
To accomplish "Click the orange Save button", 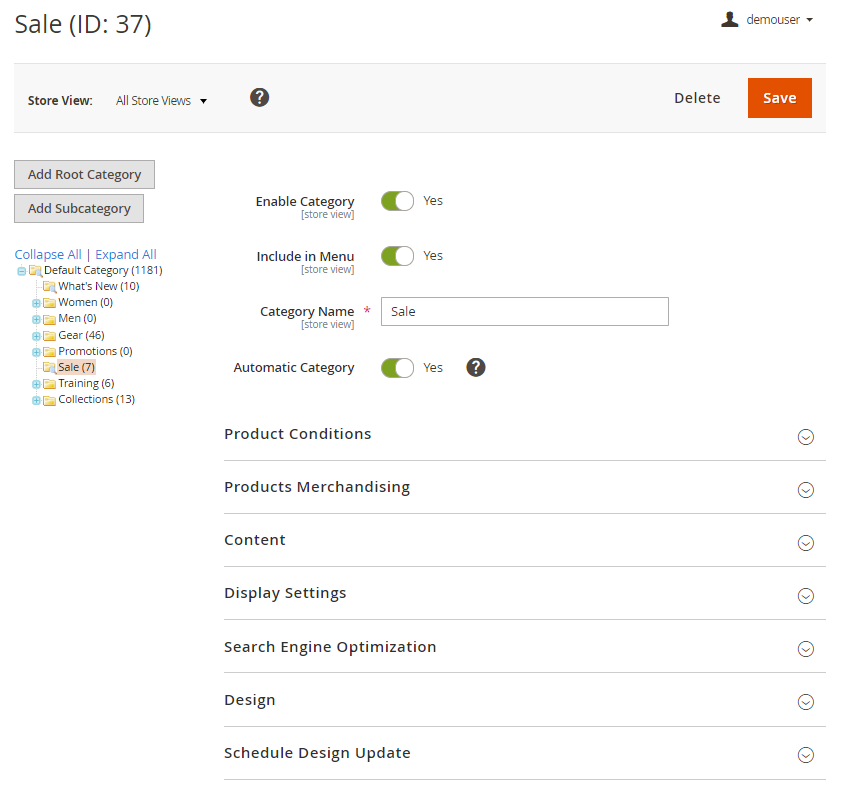I will [x=779, y=98].
